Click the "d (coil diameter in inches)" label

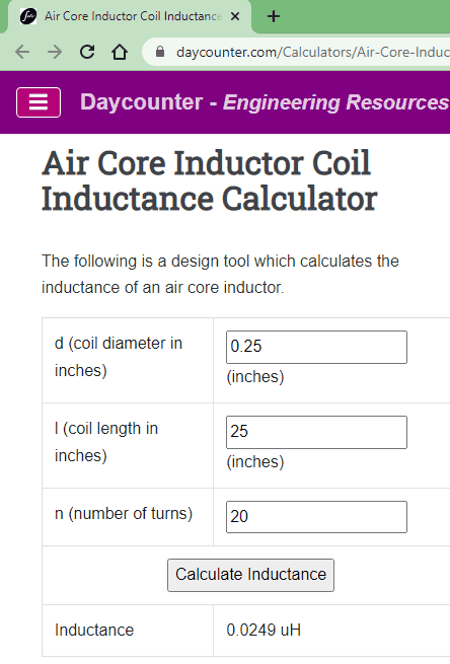pyautogui.click(x=119, y=357)
